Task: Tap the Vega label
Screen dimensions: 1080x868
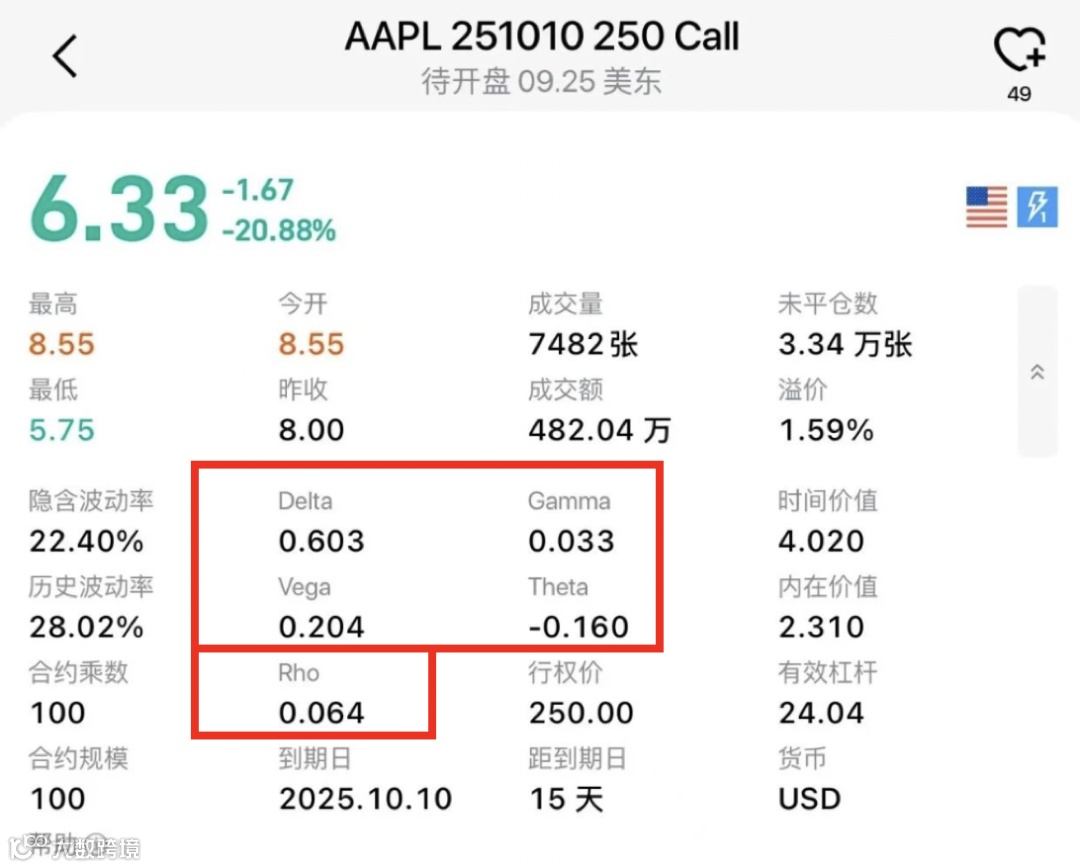Action: tap(304, 588)
